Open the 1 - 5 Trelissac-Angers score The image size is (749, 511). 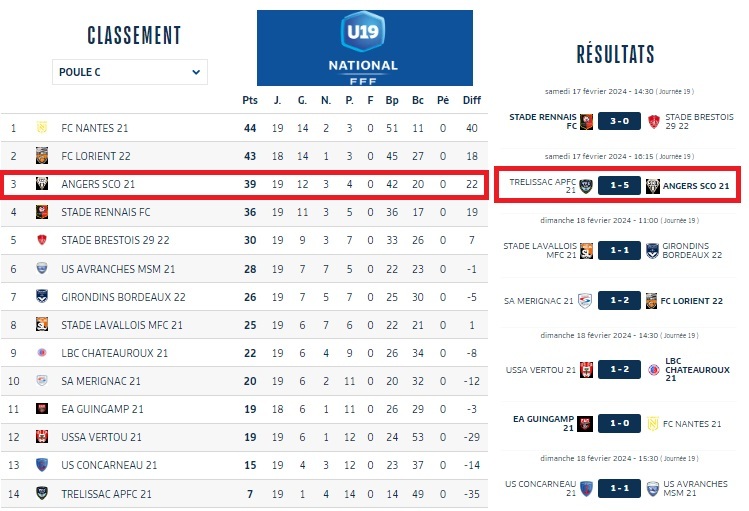620,186
